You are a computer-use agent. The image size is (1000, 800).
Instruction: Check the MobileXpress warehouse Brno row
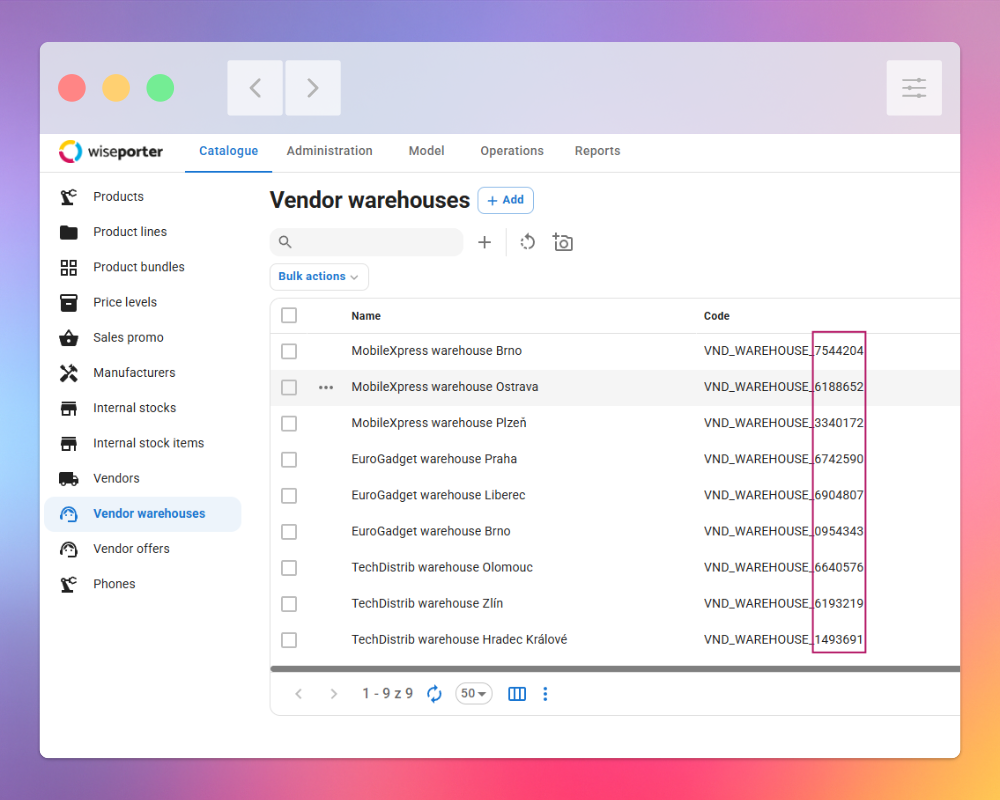click(x=289, y=352)
